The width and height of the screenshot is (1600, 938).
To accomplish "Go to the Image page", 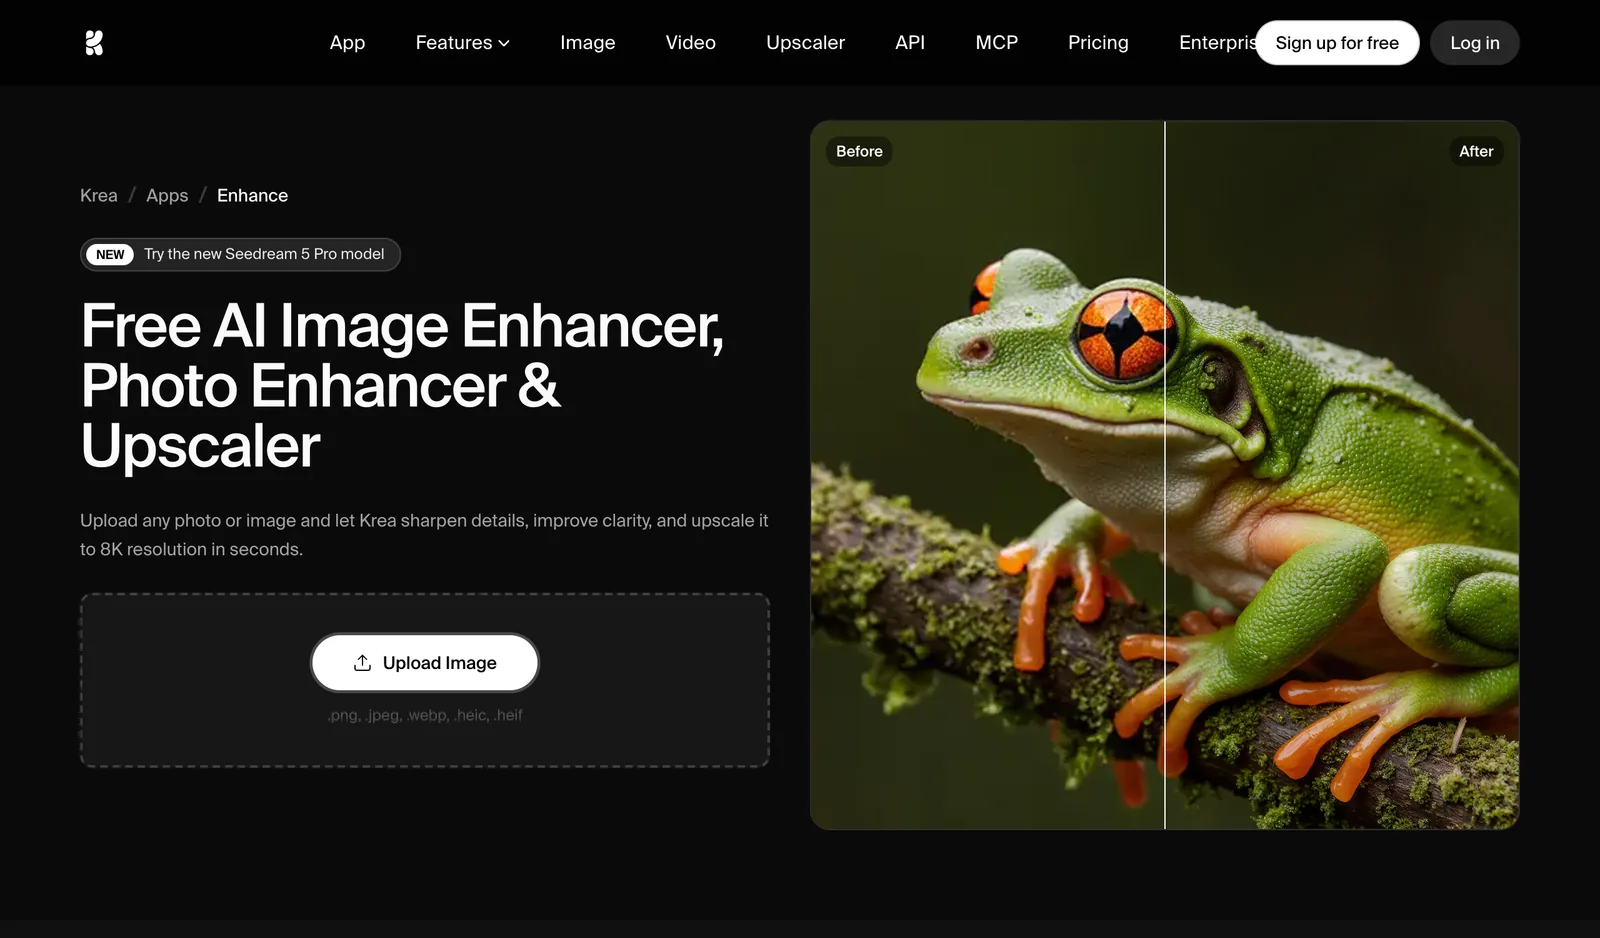I will tap(587, 43).
